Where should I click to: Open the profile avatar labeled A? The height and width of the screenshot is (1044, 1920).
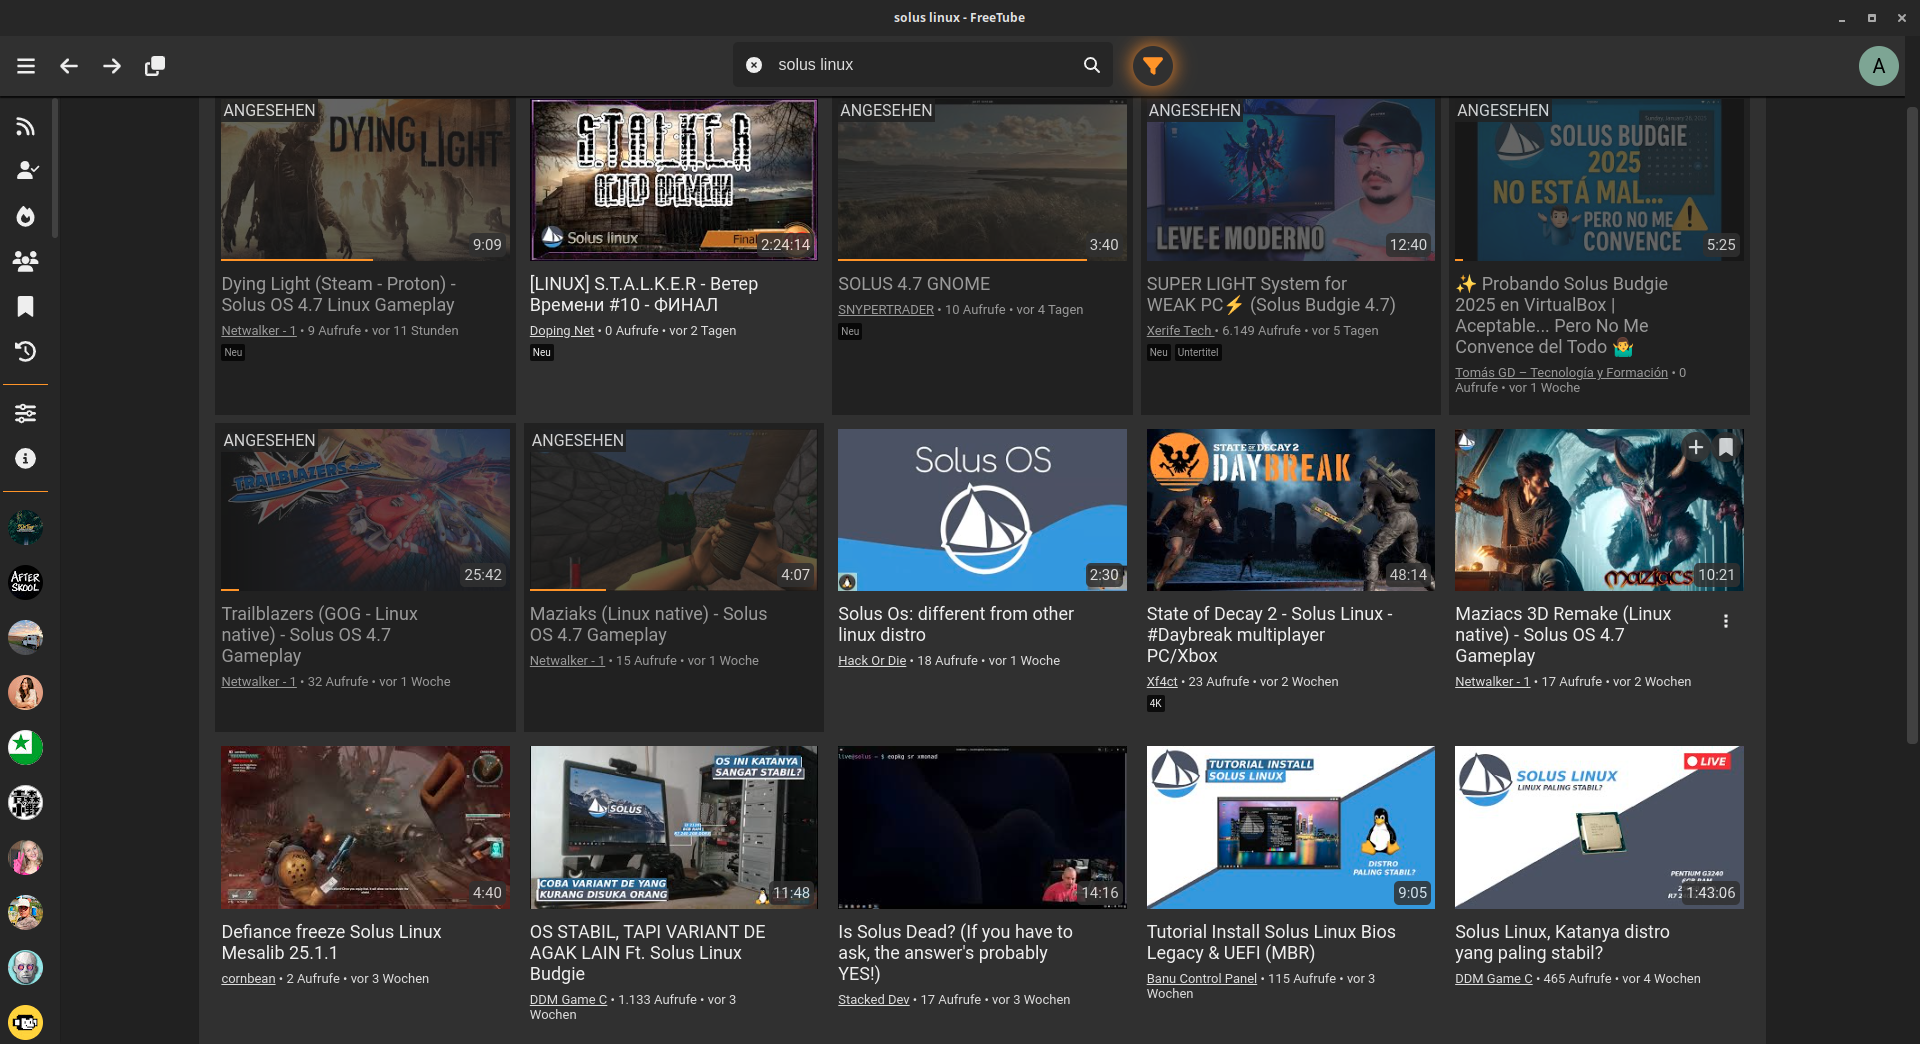point(1879,66)
